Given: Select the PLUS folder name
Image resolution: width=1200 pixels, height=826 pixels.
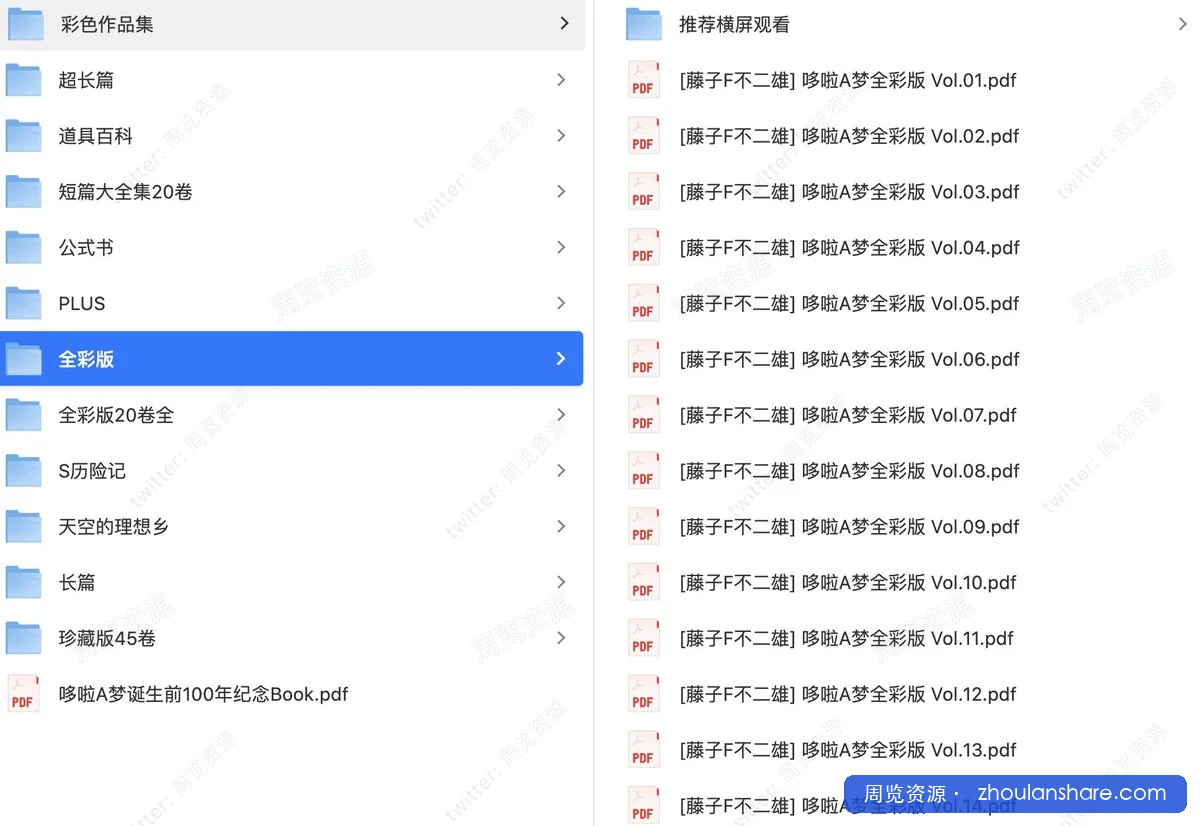Looking at the screenshot, I should coord(82,304).
